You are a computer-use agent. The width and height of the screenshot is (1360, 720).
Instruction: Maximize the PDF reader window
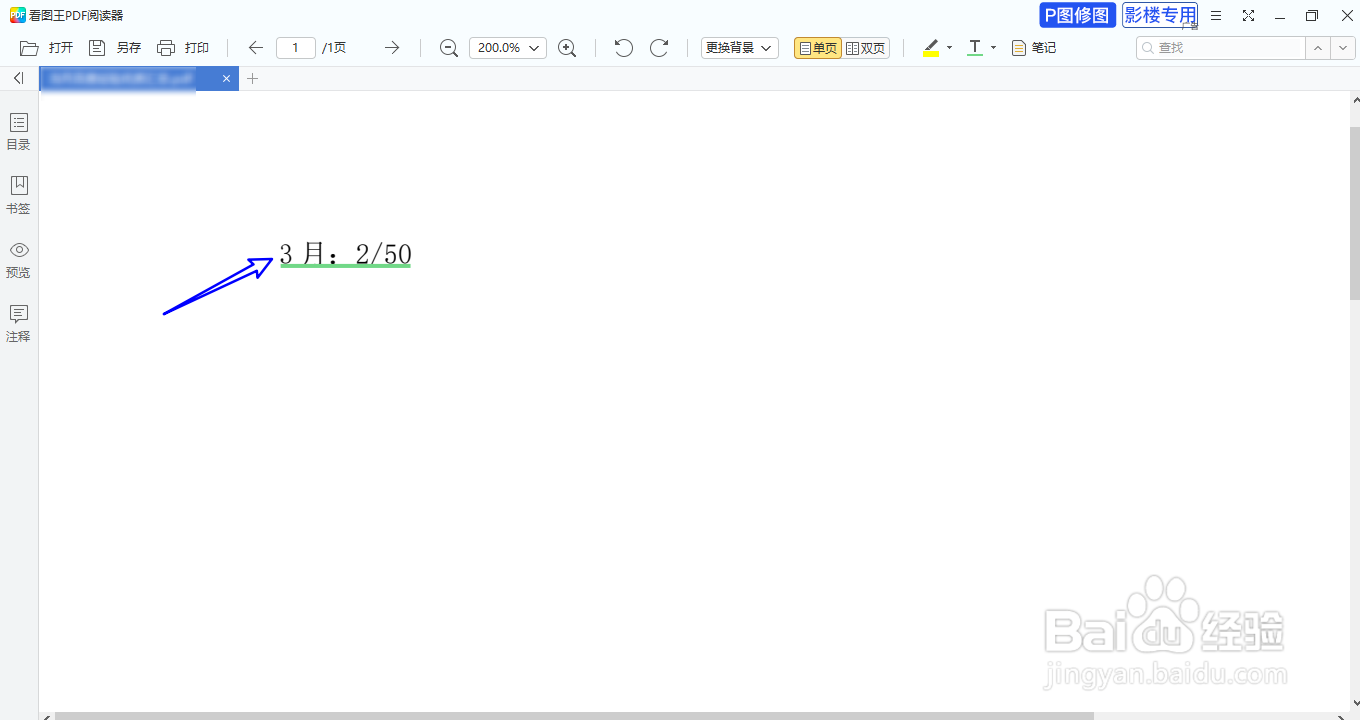[x=1312, y=15]
